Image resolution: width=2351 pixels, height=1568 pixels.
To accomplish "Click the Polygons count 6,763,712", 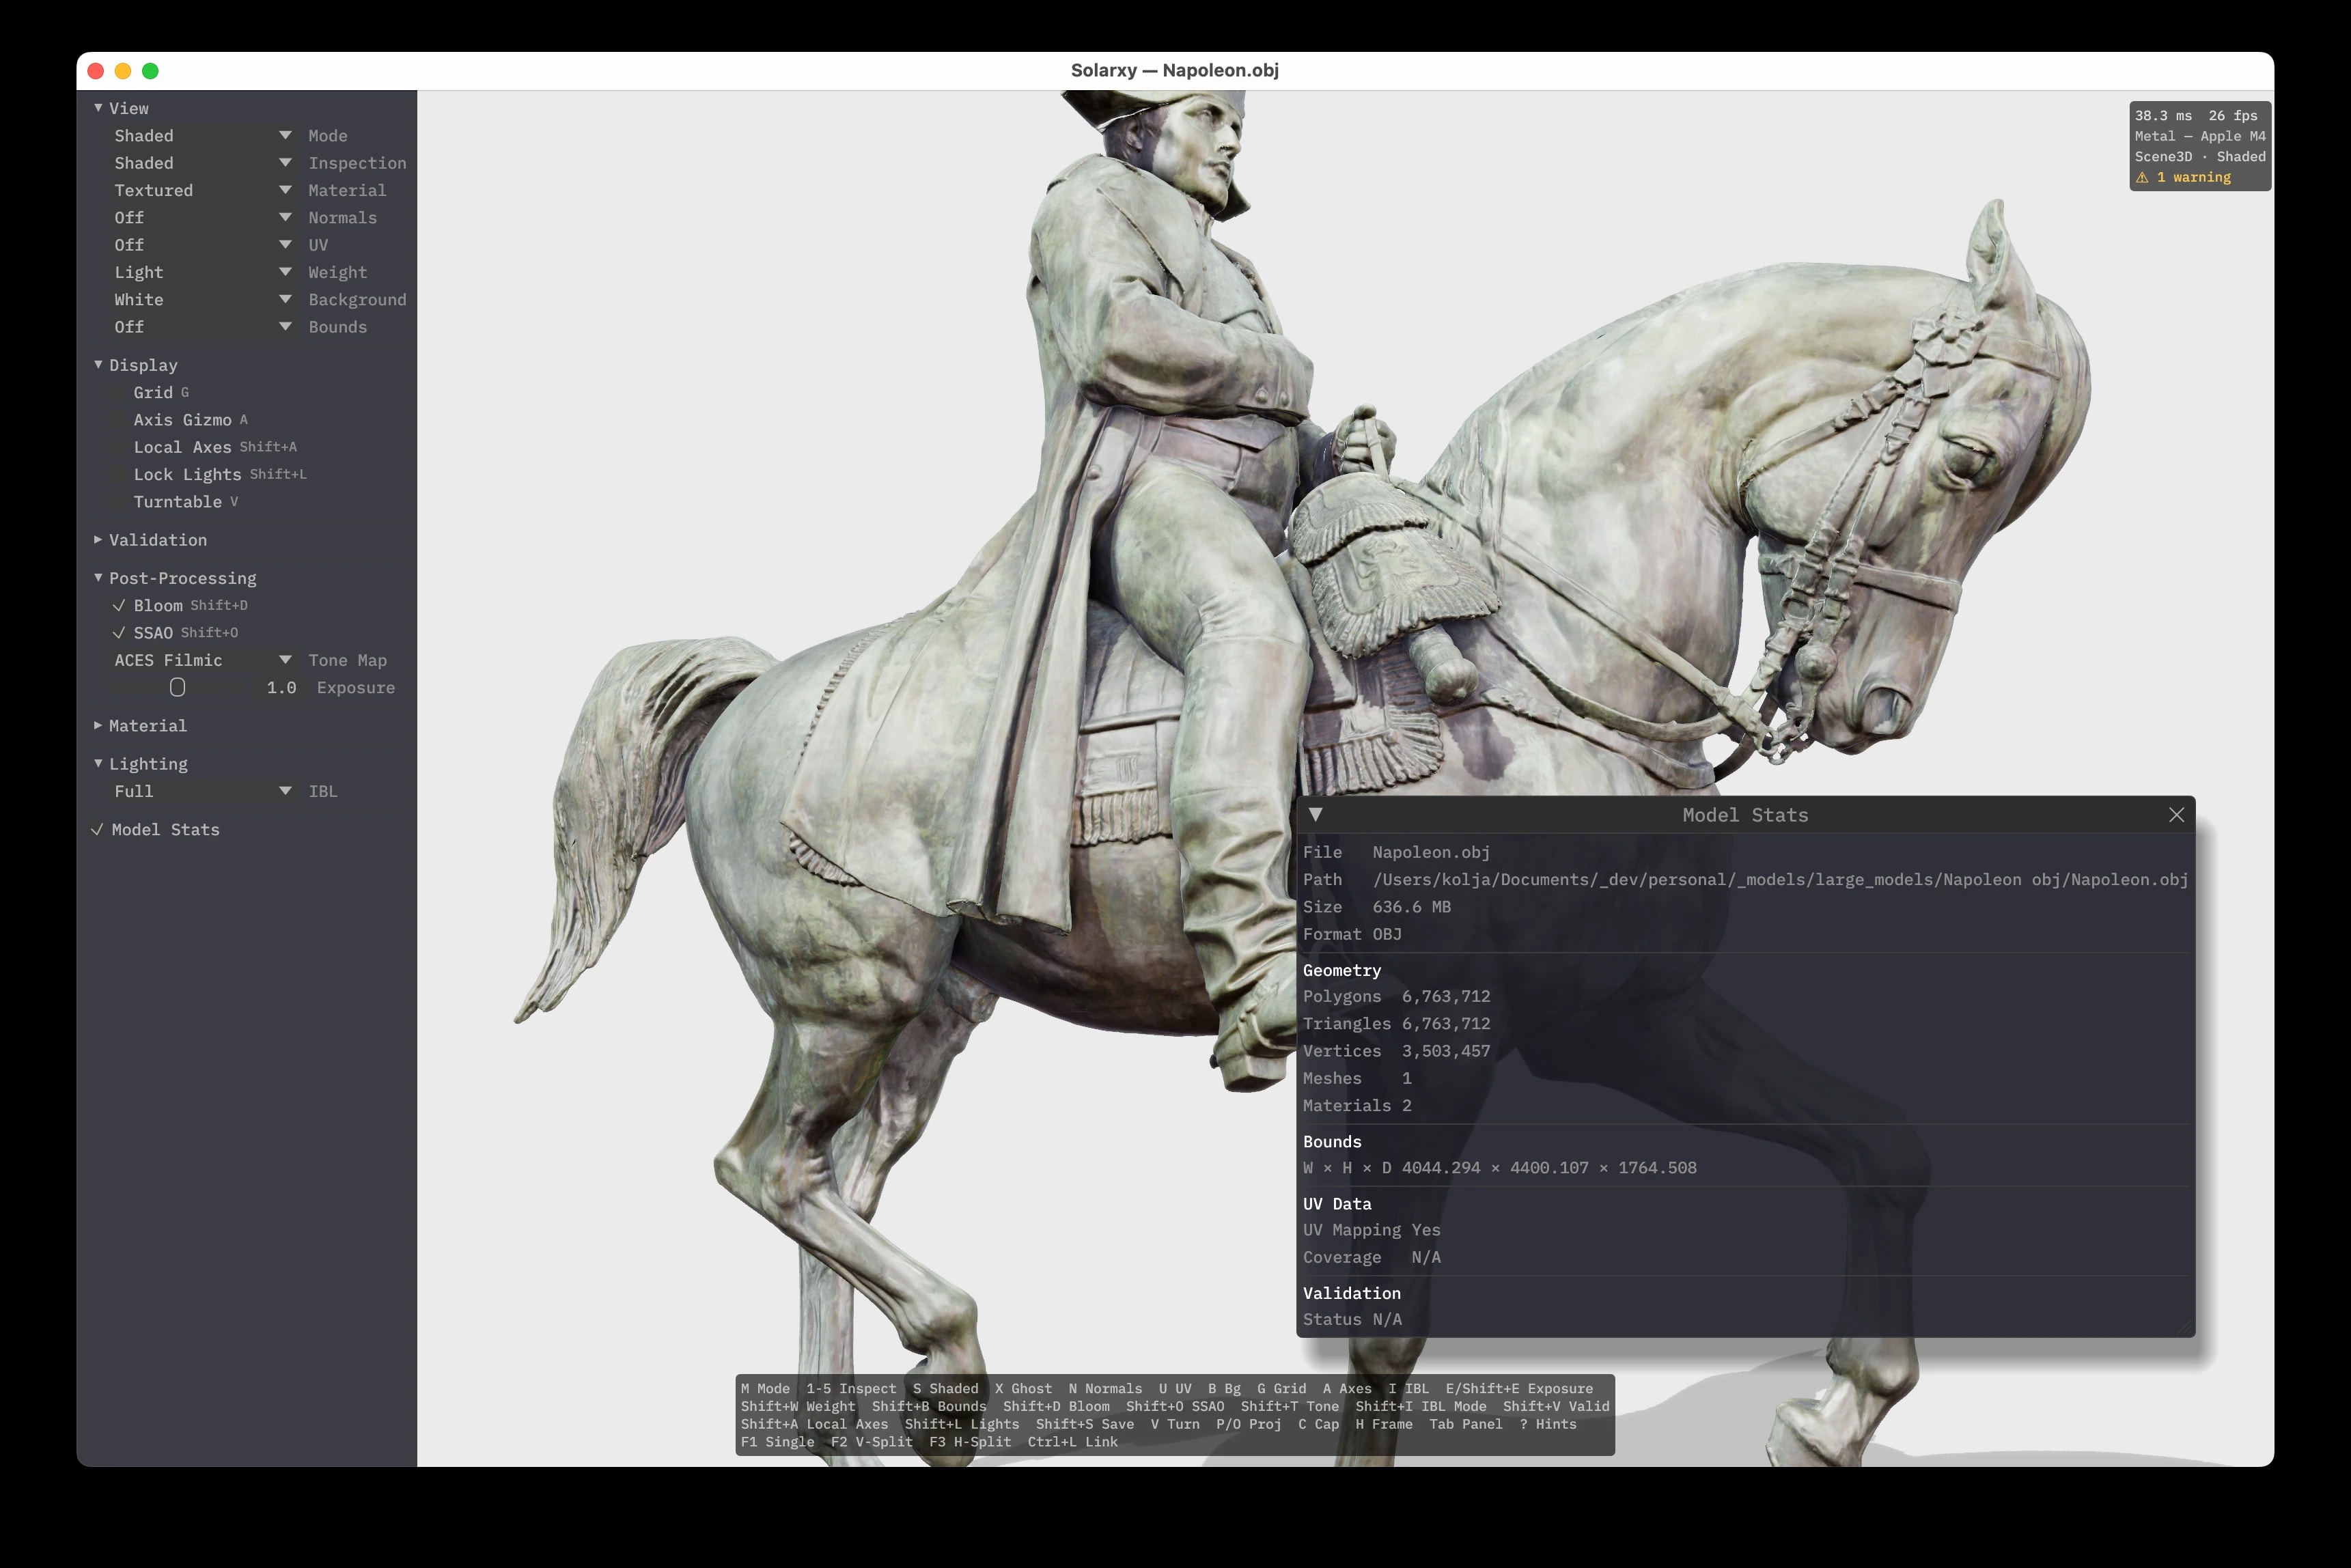I will point(1446,997).
